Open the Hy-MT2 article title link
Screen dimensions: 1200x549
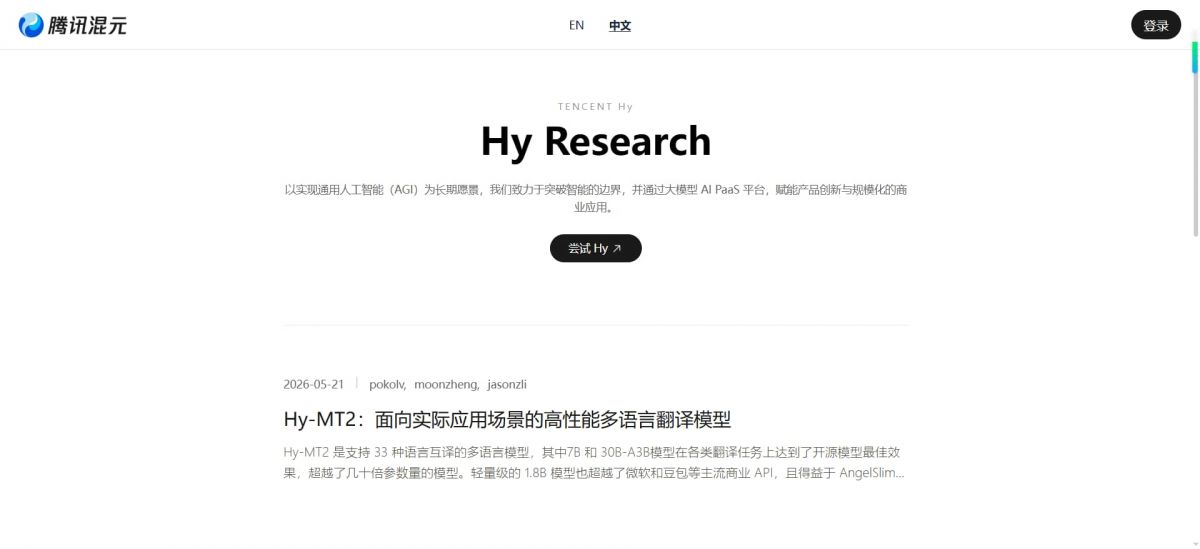pos(508,419)
